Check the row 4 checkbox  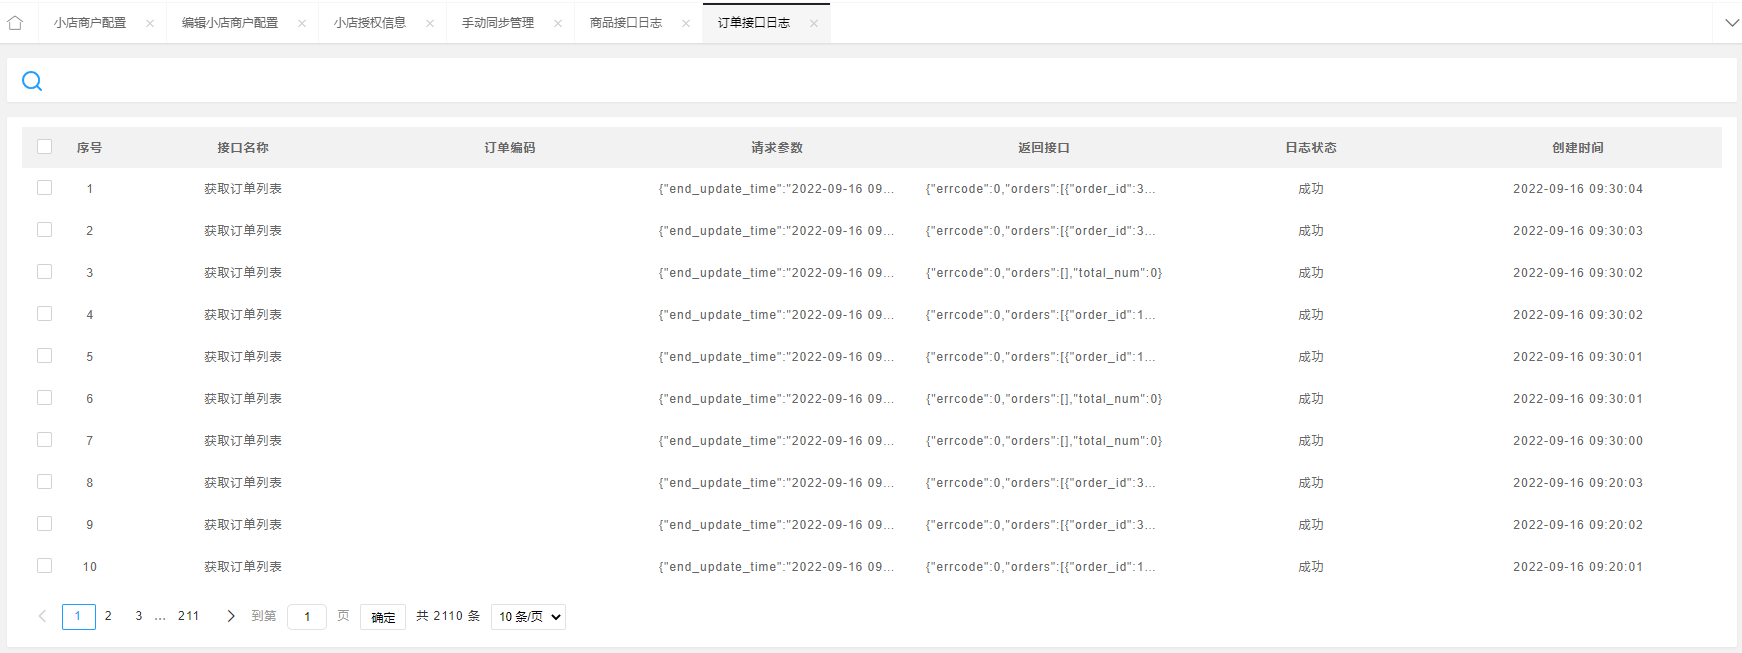tap(44, 313)
